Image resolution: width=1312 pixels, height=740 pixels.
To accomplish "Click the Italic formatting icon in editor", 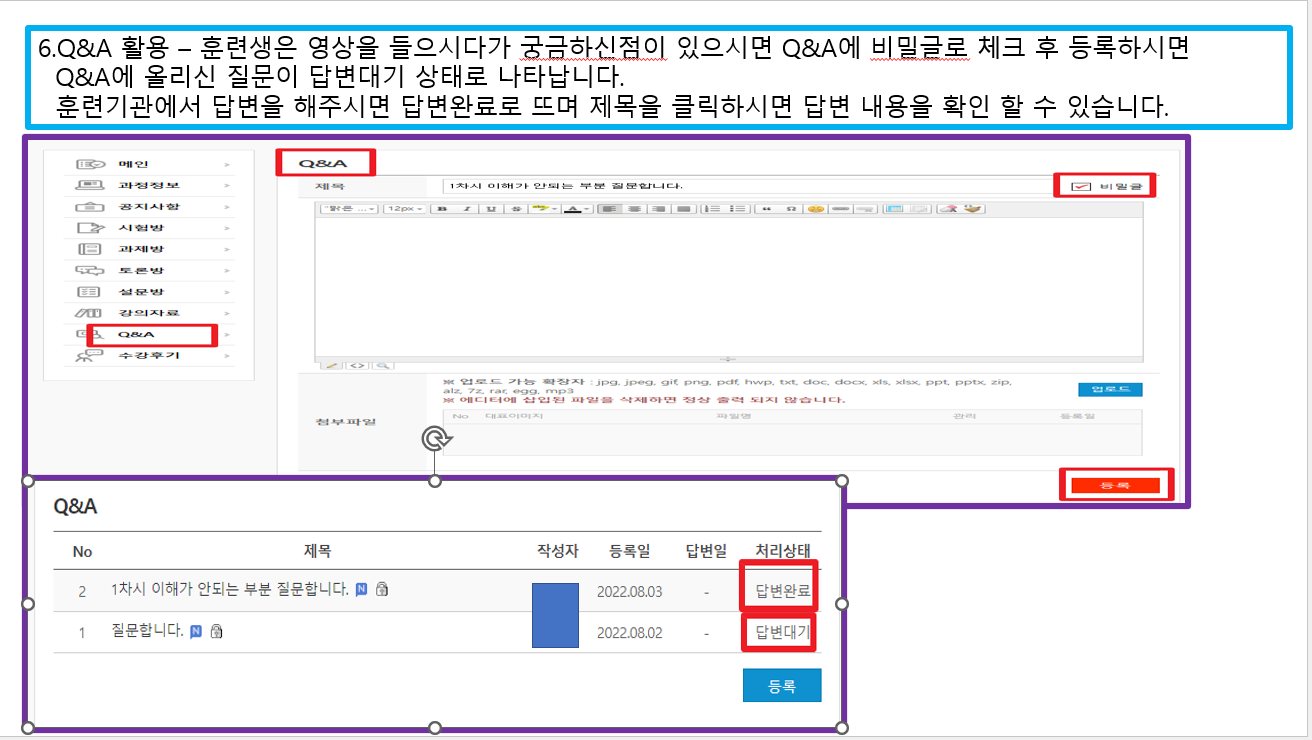I will pyautogui.click(x=465, y=209).
